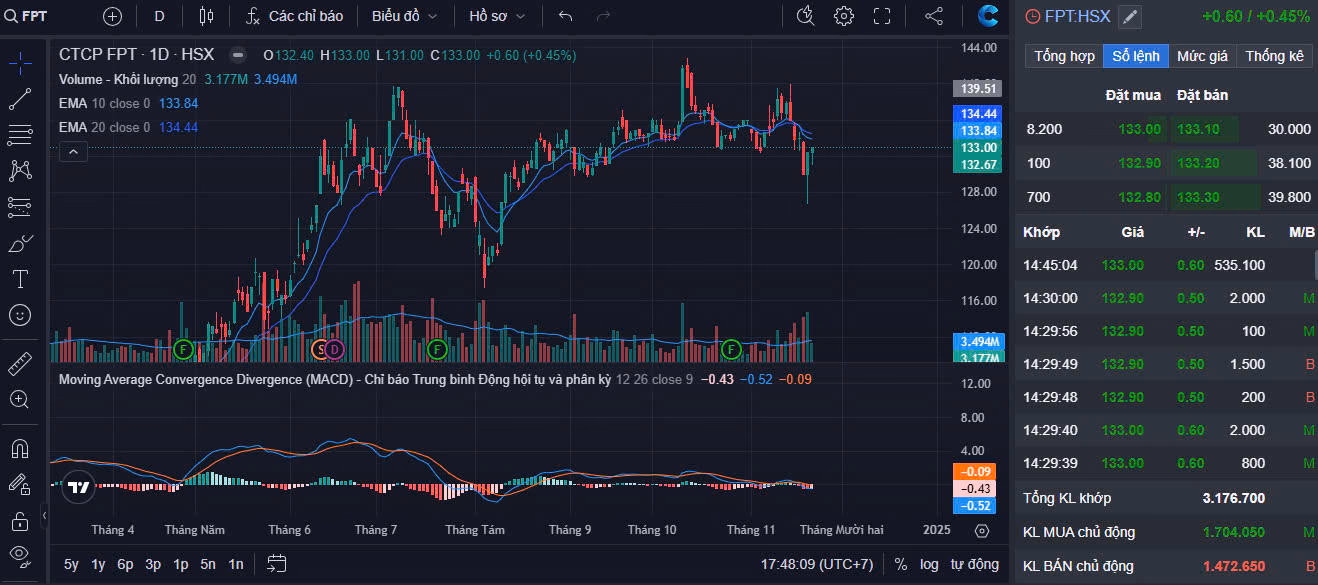
Task: Open the Hồ sơ dropdown menu
Action: (x=495, y=16)
